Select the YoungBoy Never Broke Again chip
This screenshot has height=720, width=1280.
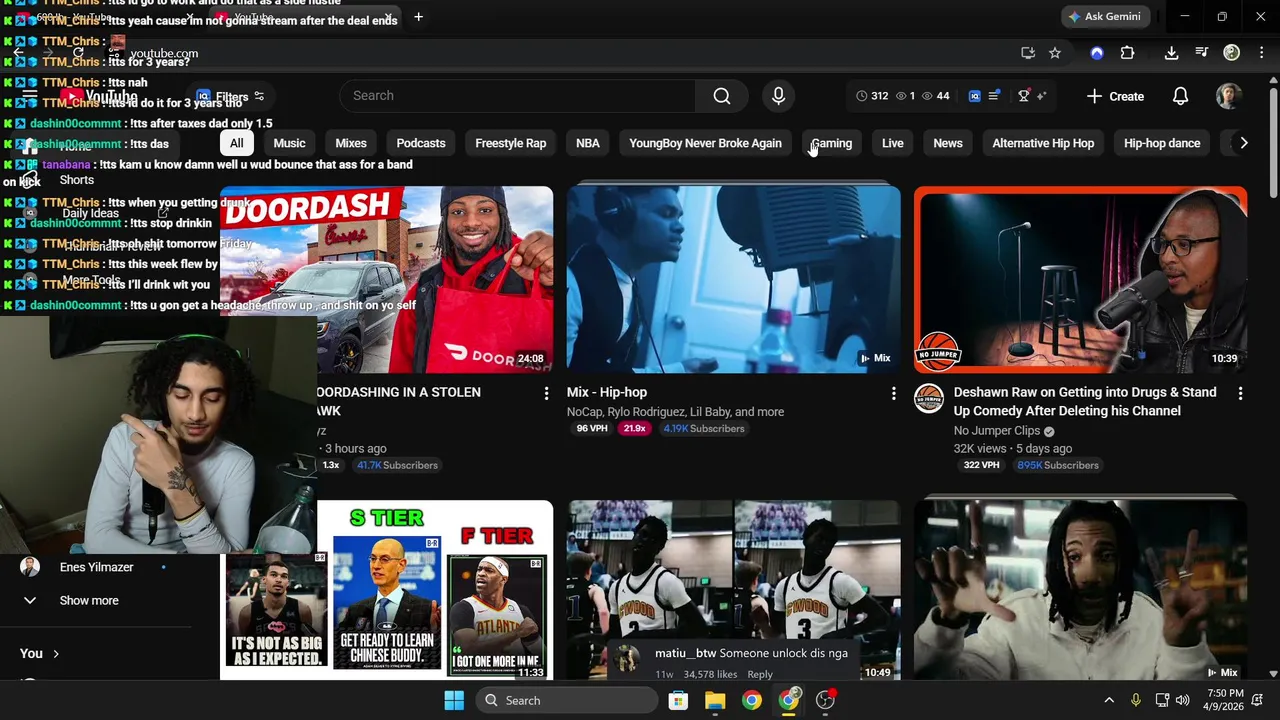pyautogui.click(x=705, y=143)
